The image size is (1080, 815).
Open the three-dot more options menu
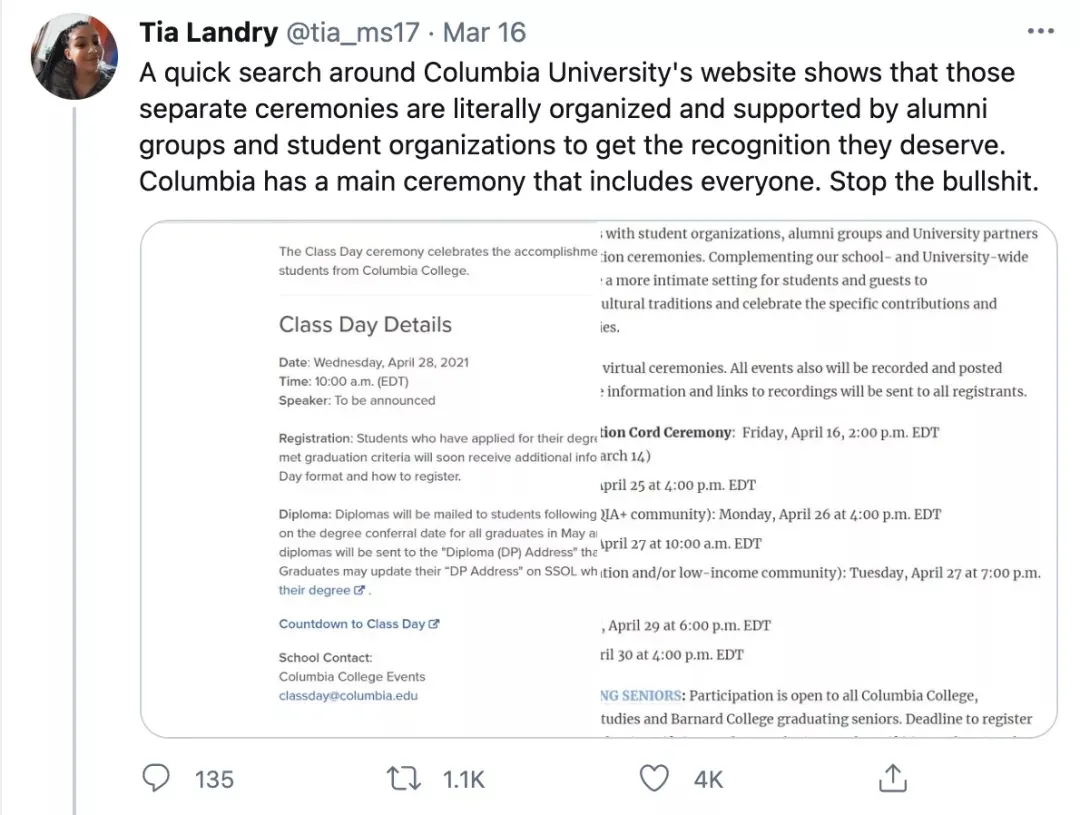tap(1040, 32)
